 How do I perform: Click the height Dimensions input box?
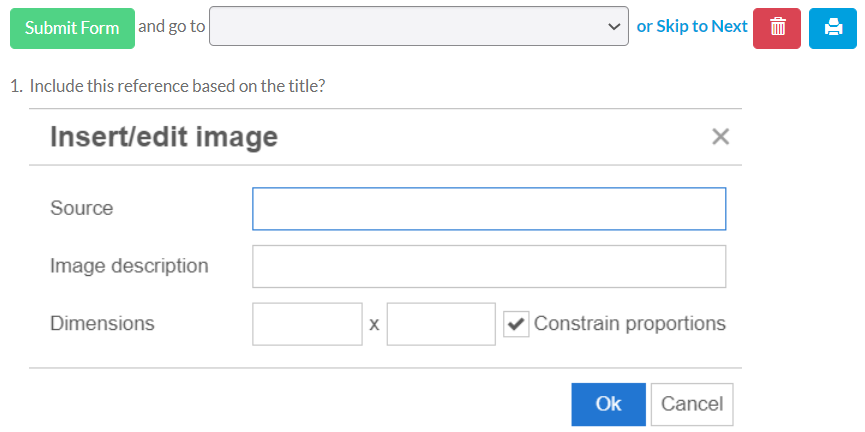tap(441, 324)
